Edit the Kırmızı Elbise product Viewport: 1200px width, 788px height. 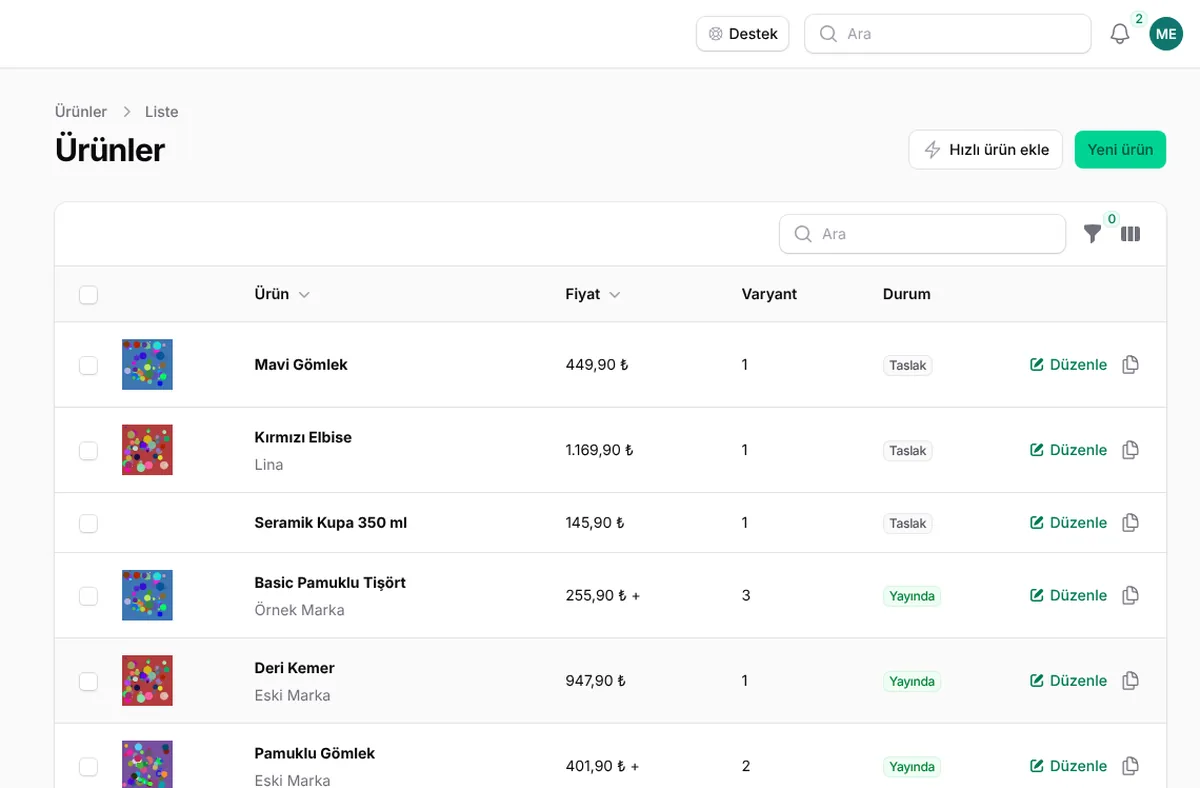tap(1068, 450)
